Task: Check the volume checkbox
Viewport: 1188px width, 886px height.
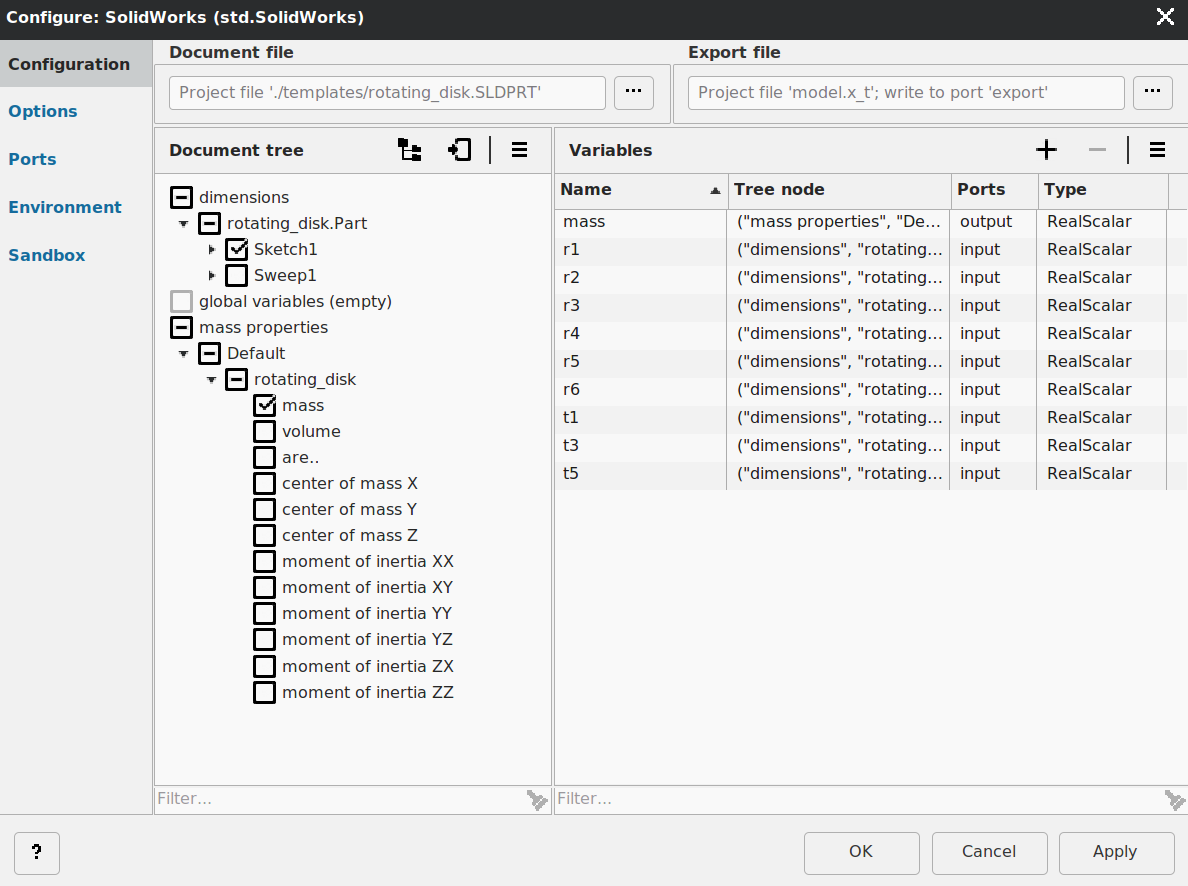Action: coord(264,431)
